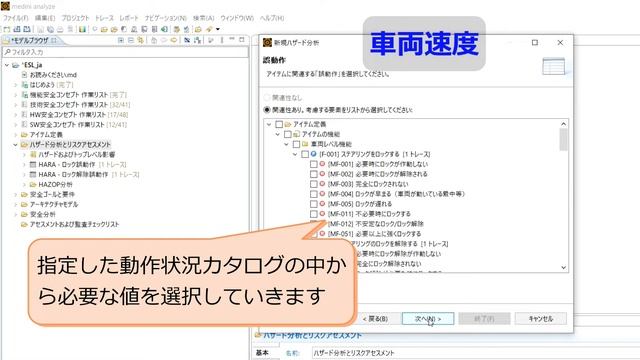Click Collapse All in Model Browser toolbar

pyautogui.click(x=131, y=40)
